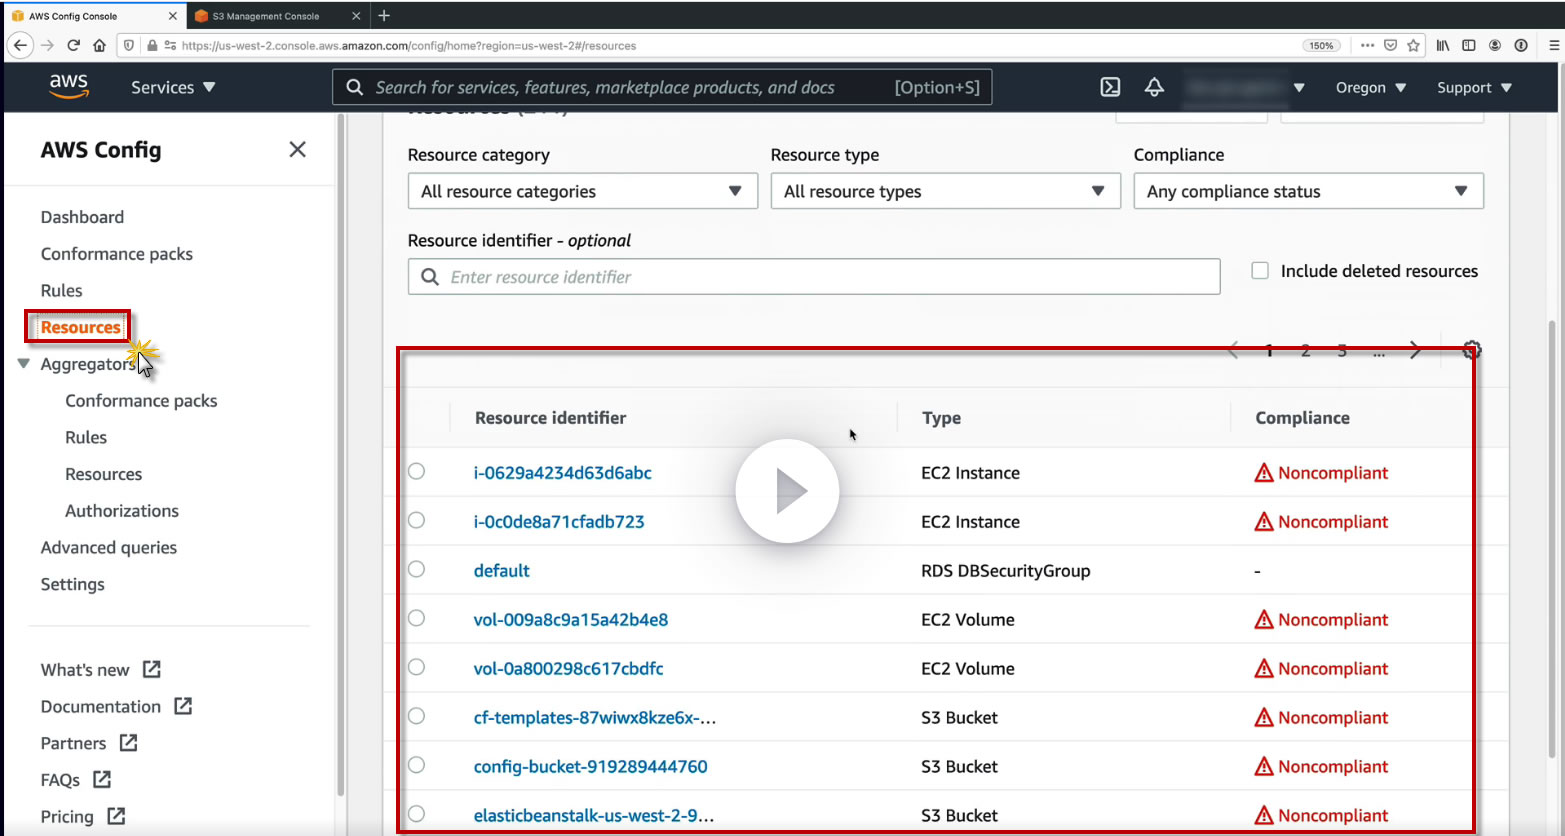This screenshot has height=836, width=1565.
Task: Open AWS CloudShell terminal icon
Action: (1110, 87)
